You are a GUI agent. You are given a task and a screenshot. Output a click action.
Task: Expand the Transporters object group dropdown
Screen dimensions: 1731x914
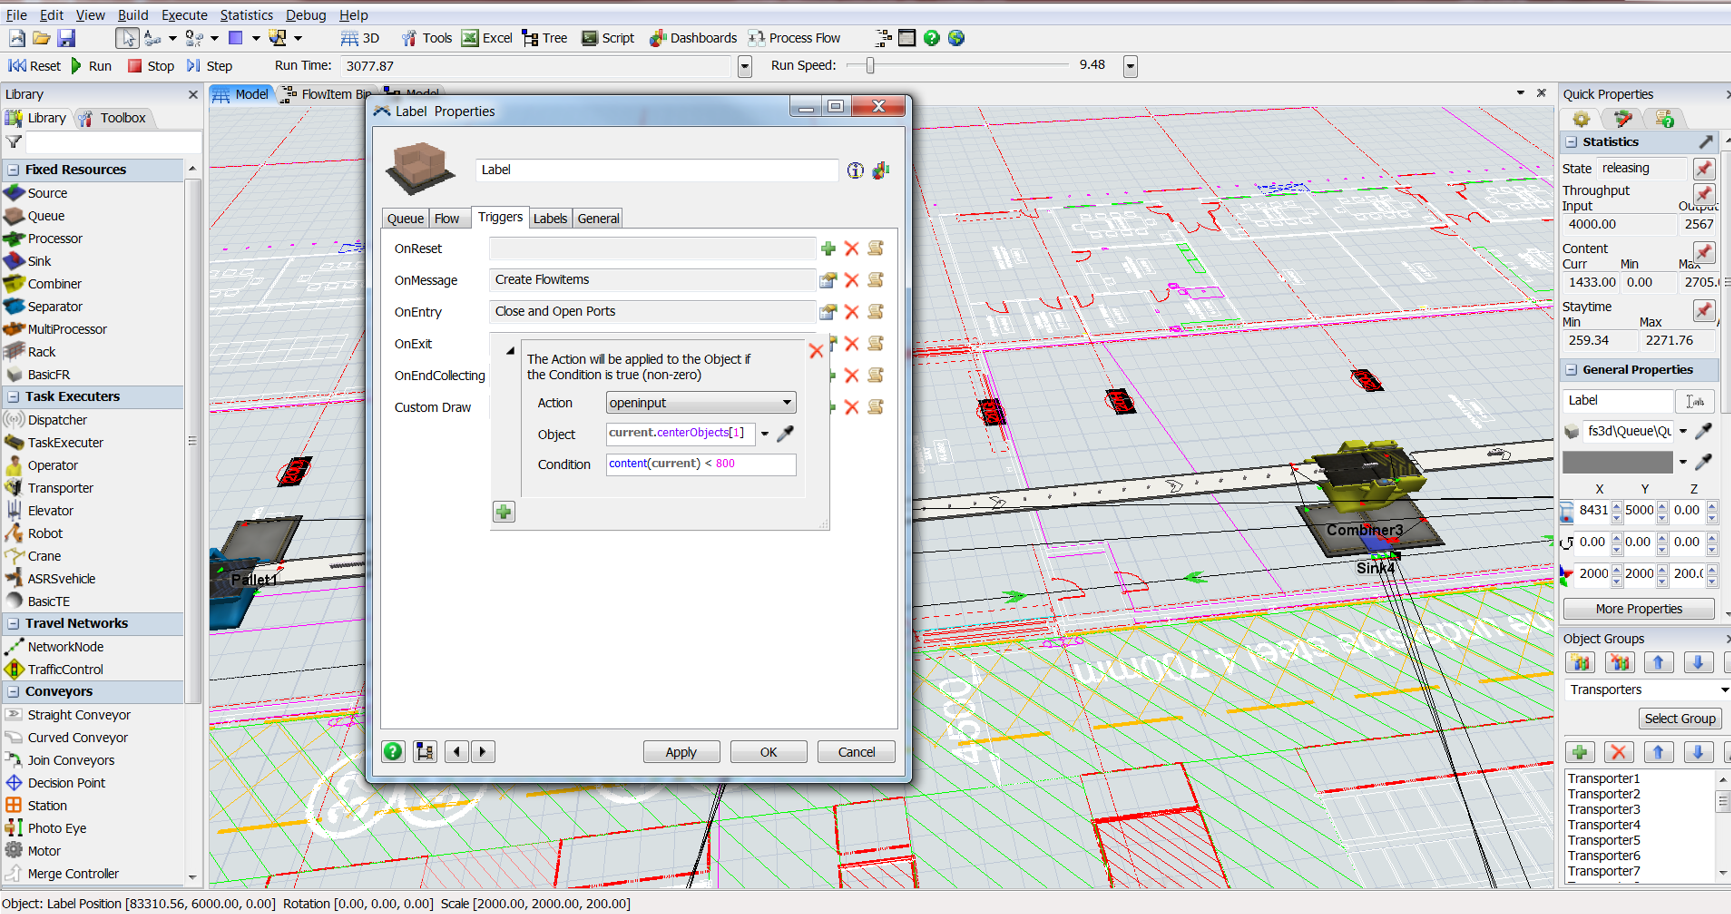click(1723, 690)
